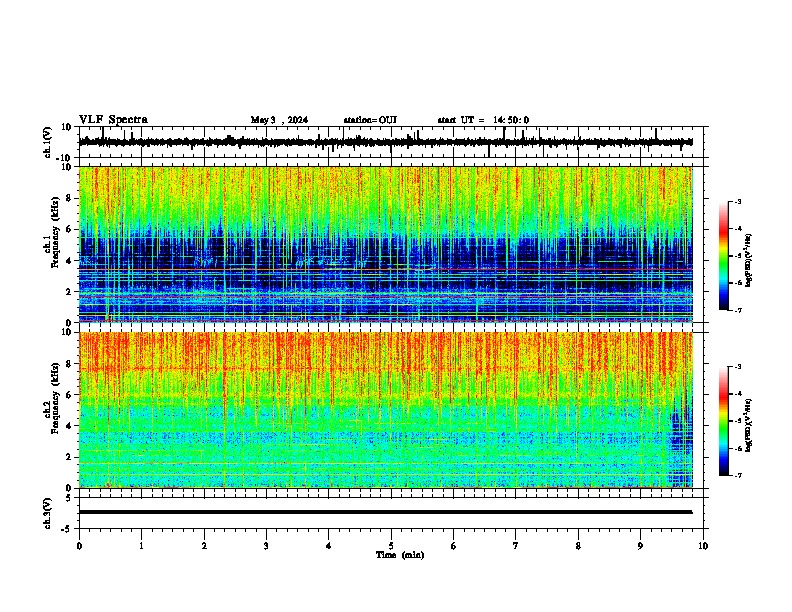792x612 pixels.
Task: Click the "VLF Spectra" plot title
Action: click(x=113, y=119)
